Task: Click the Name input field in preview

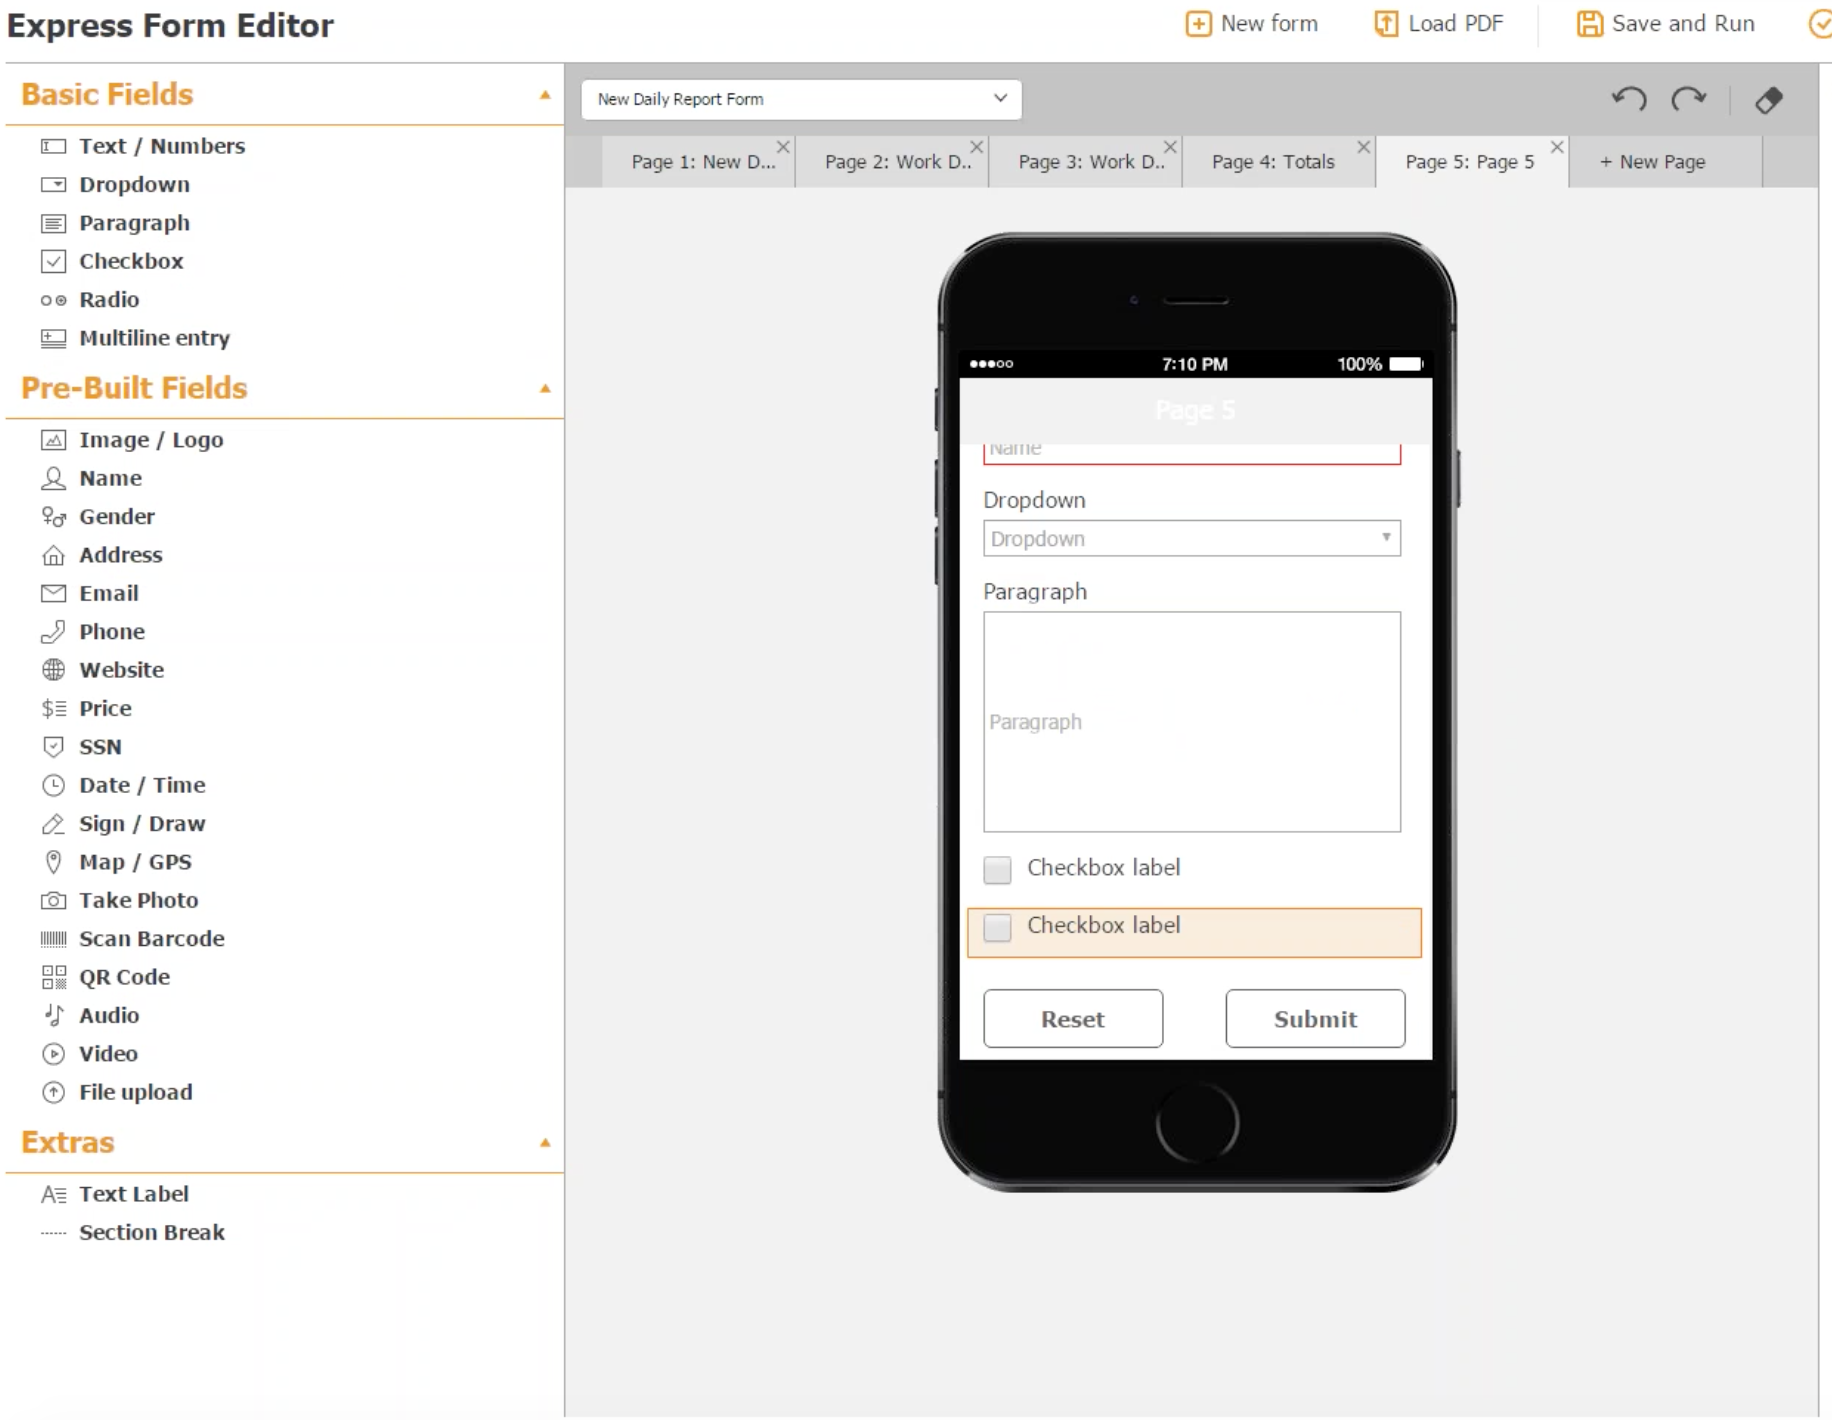Action: coord(1192,453)
